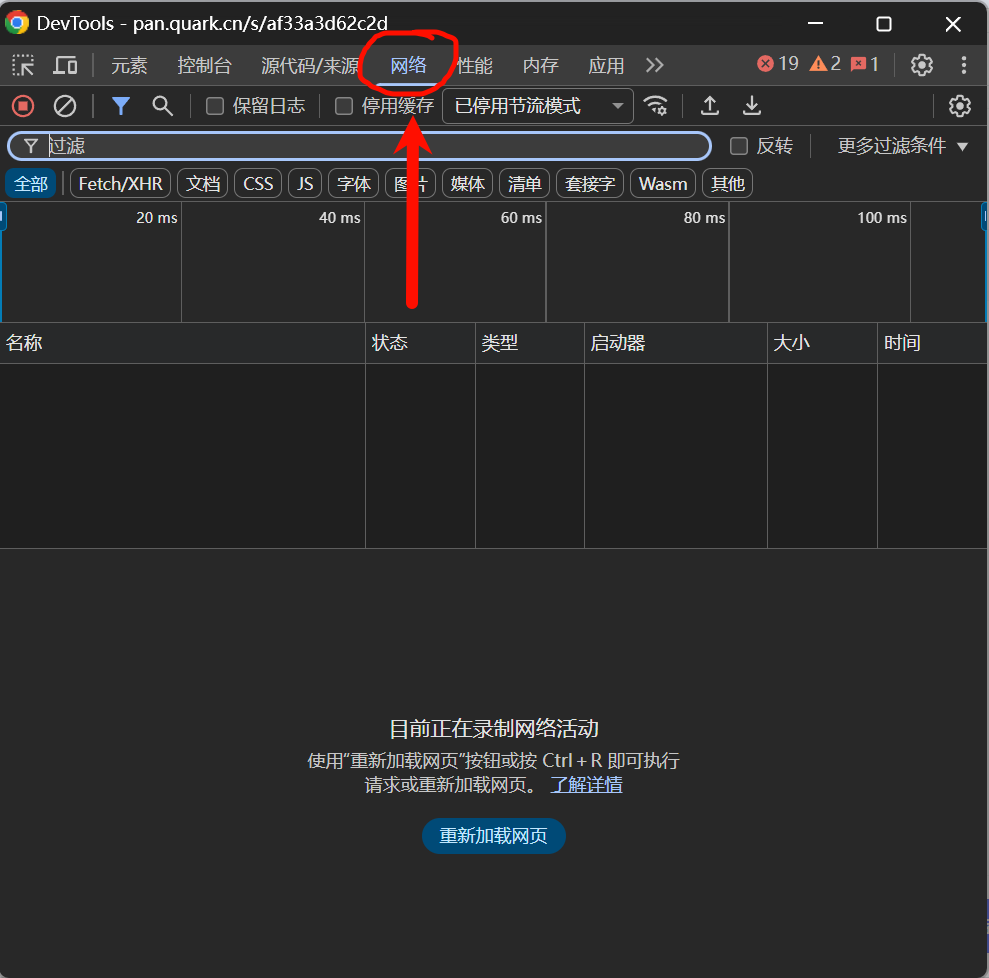This screenshot has height=978, width=989.
Task: Open the network search magnifier
Action: pyautogui.click(x=163, y=106)
